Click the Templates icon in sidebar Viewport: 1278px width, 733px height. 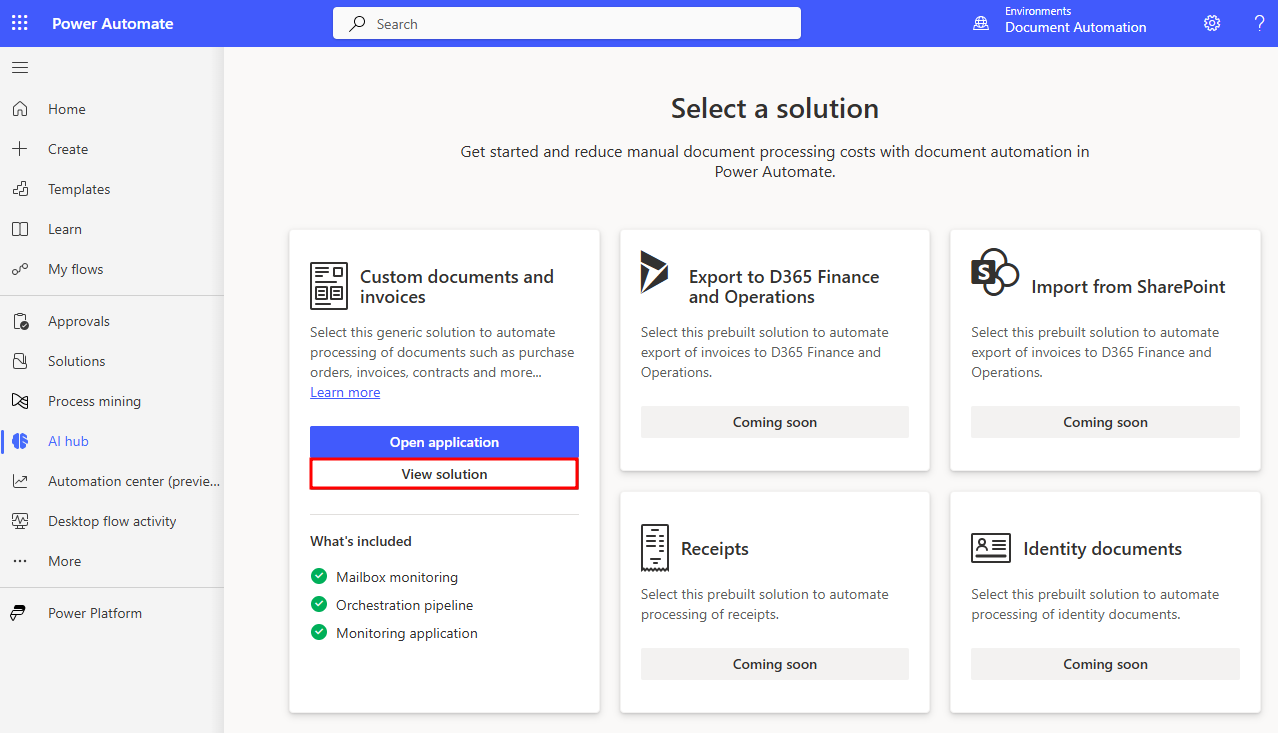coord(20,189)
